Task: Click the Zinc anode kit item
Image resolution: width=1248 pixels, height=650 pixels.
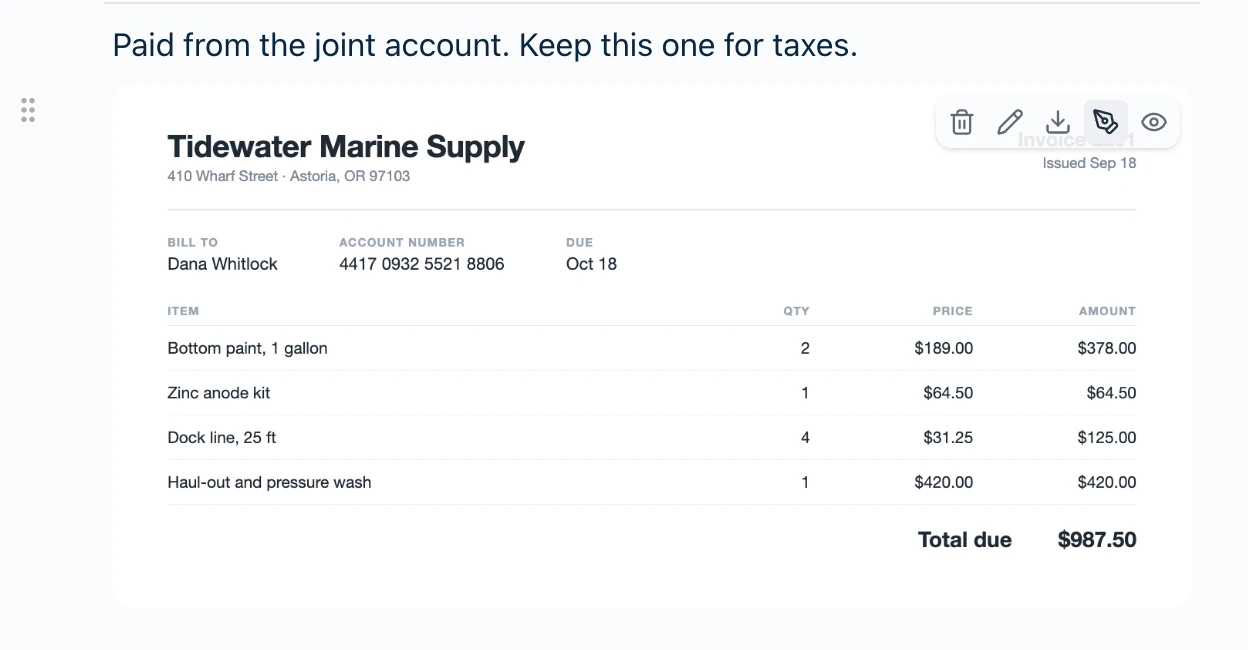Action: pos(218,393)
